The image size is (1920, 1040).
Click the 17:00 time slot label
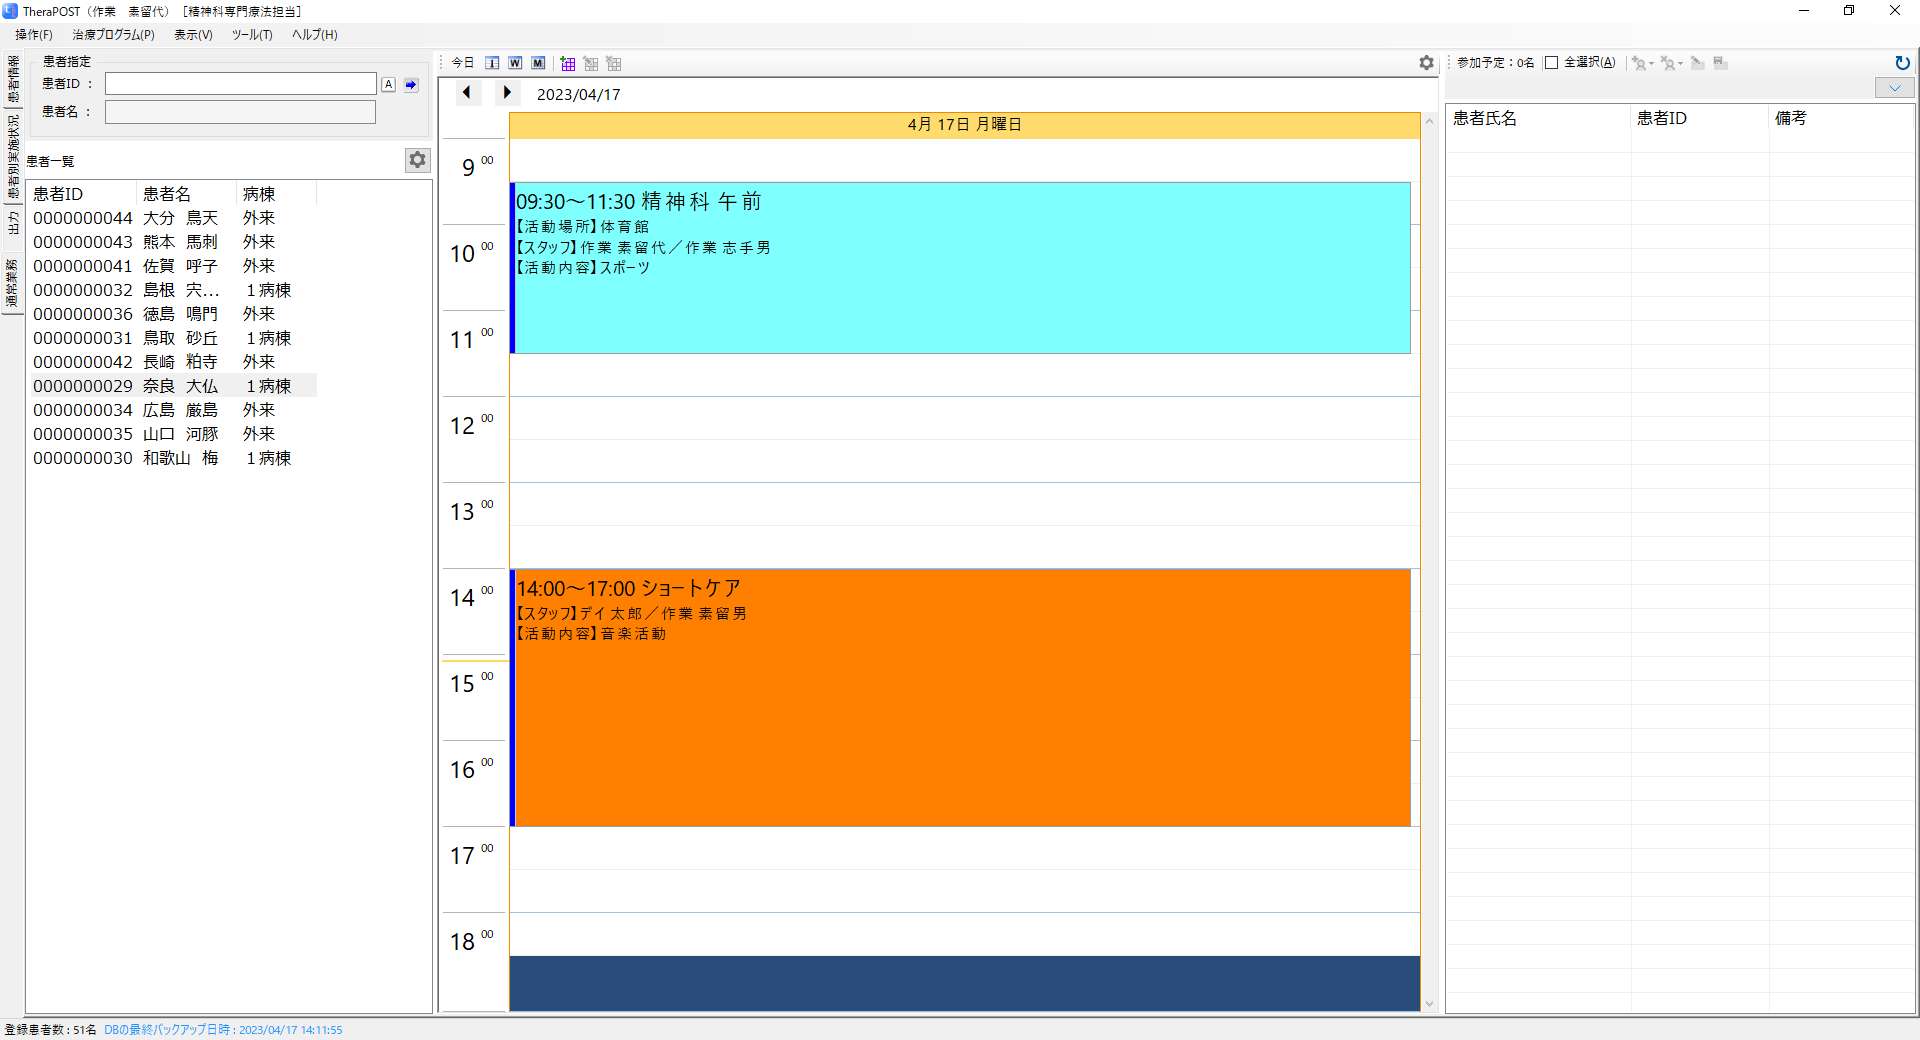pos(472,855)
